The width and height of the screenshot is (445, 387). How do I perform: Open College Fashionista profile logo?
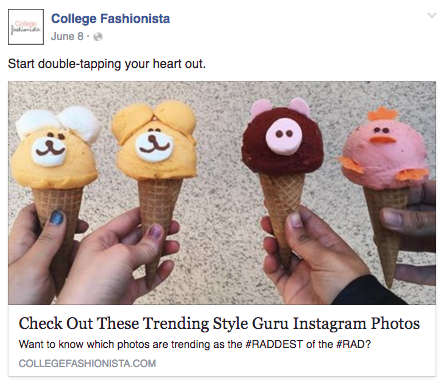26,27
